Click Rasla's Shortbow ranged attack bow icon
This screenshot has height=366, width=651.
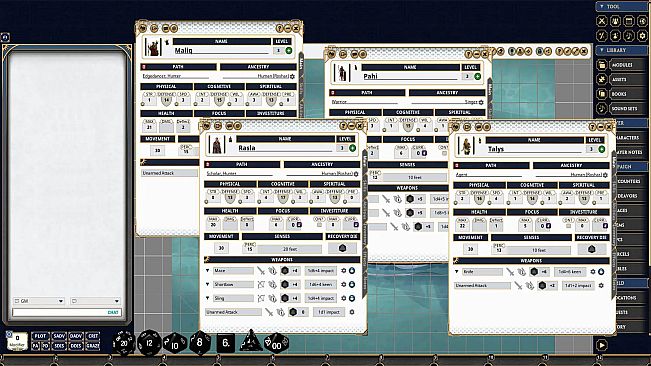[261, 284]
